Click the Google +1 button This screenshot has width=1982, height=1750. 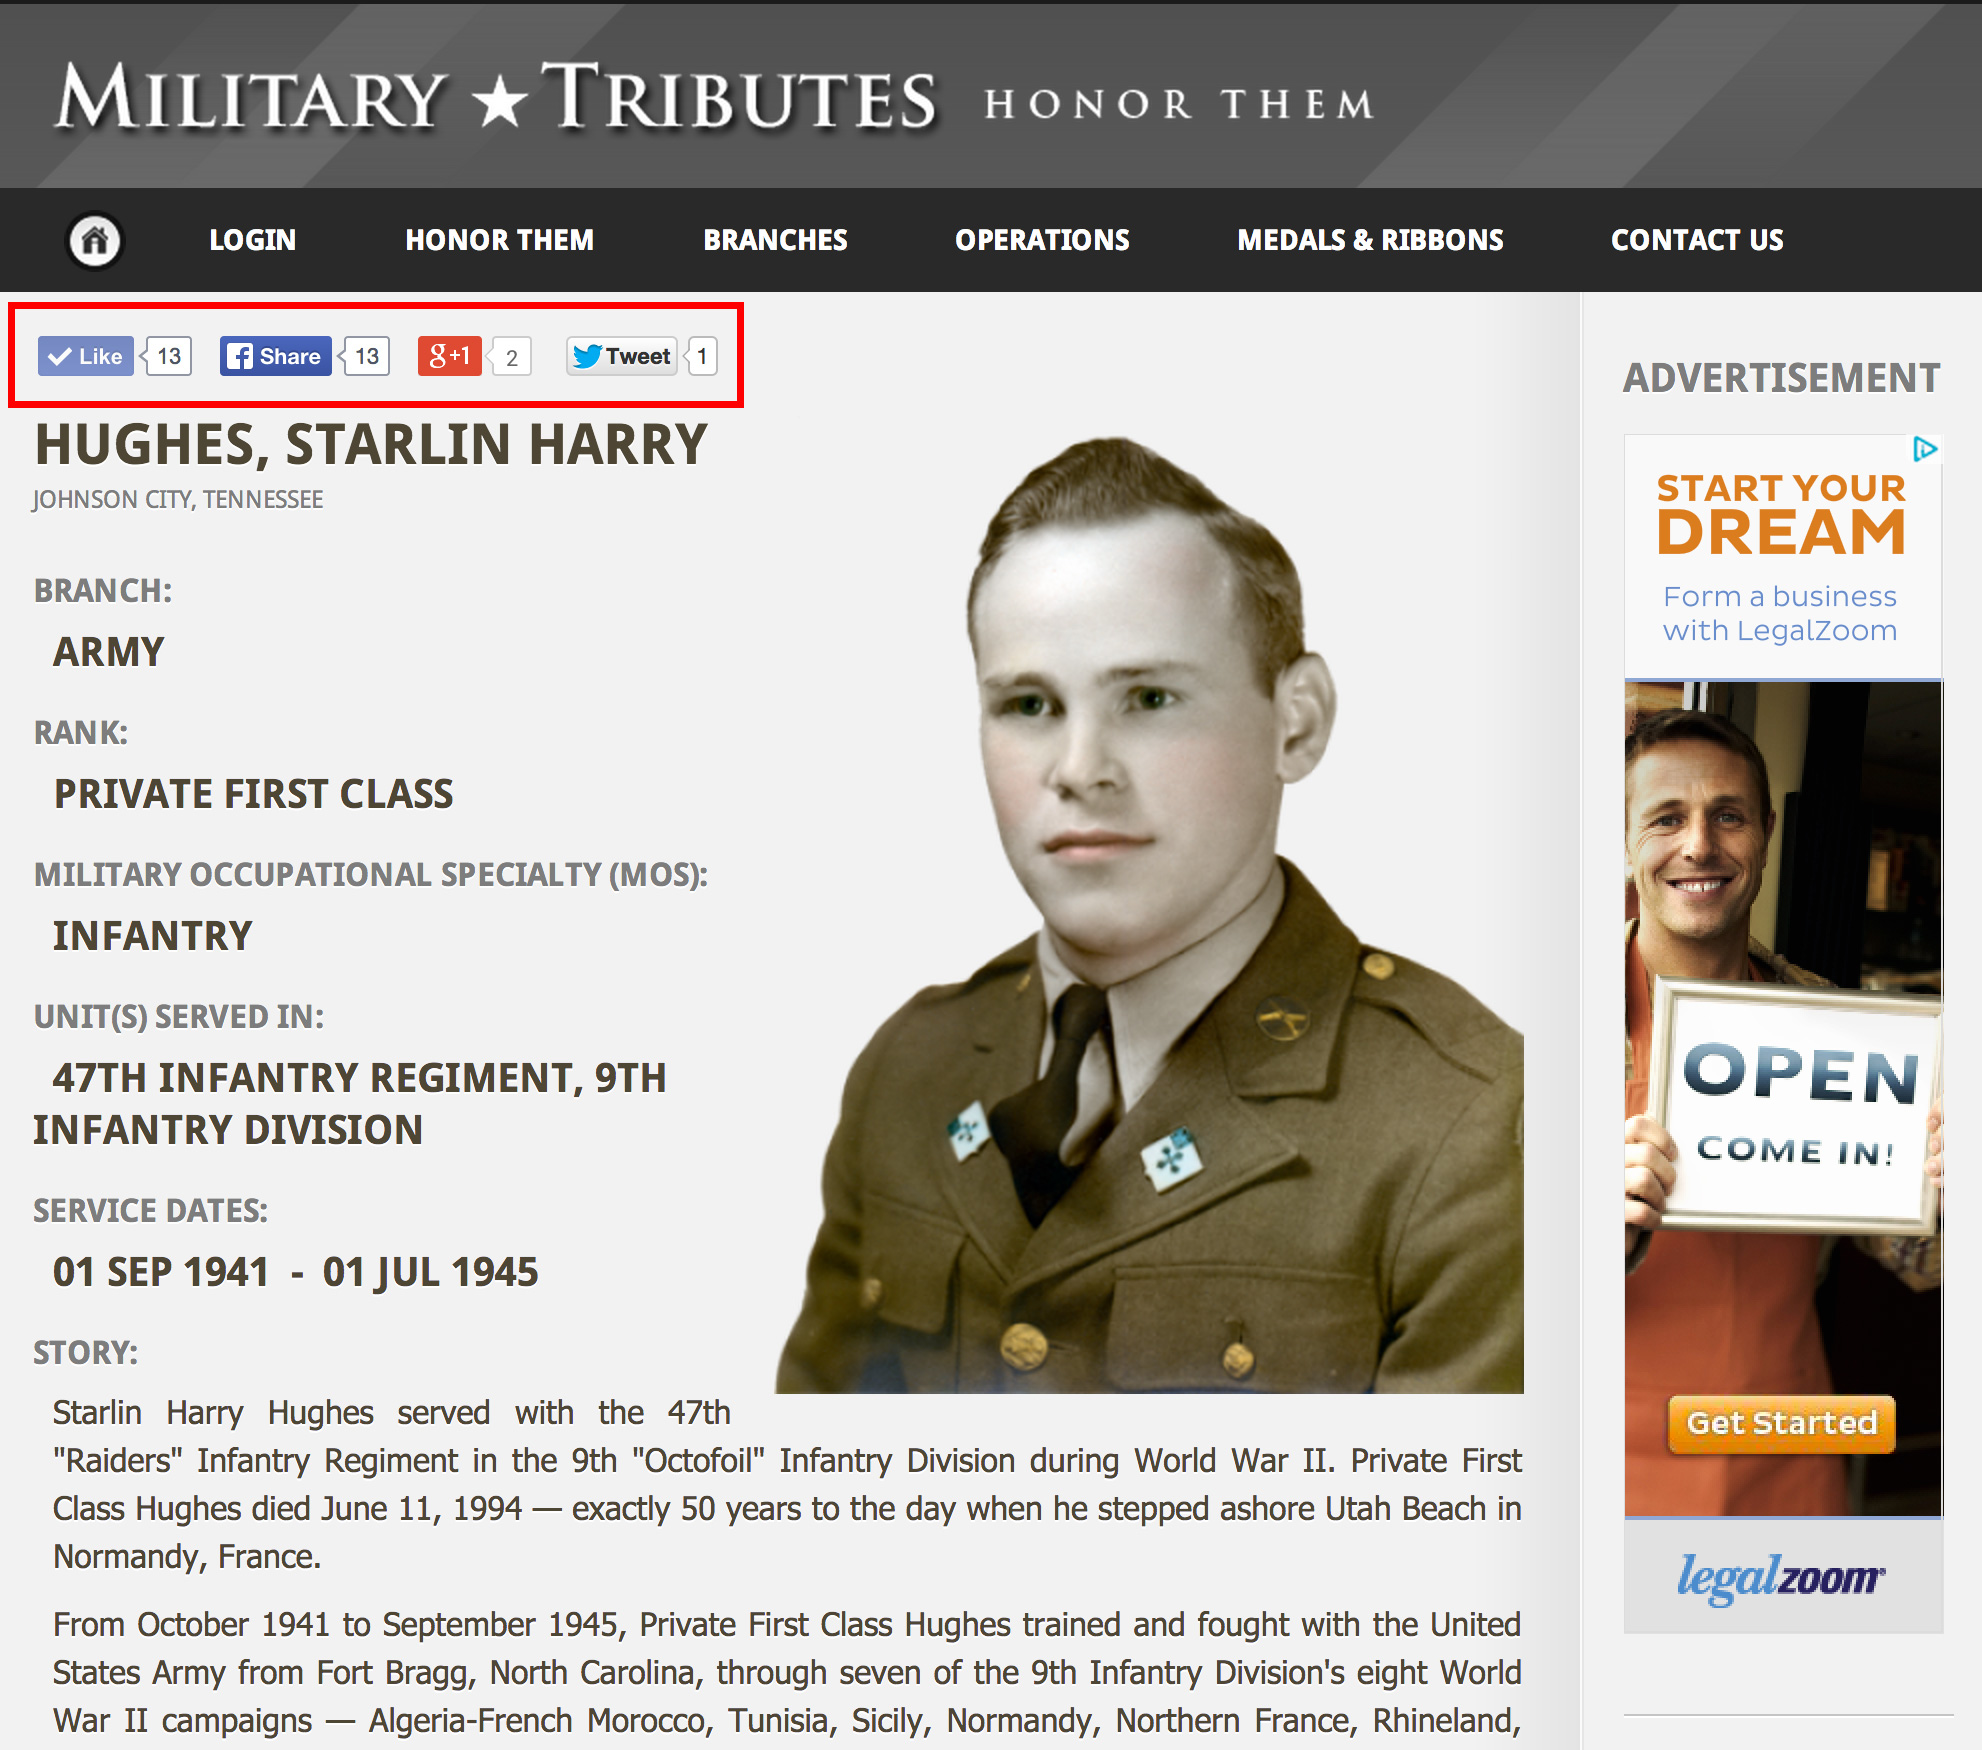point(450,356)
